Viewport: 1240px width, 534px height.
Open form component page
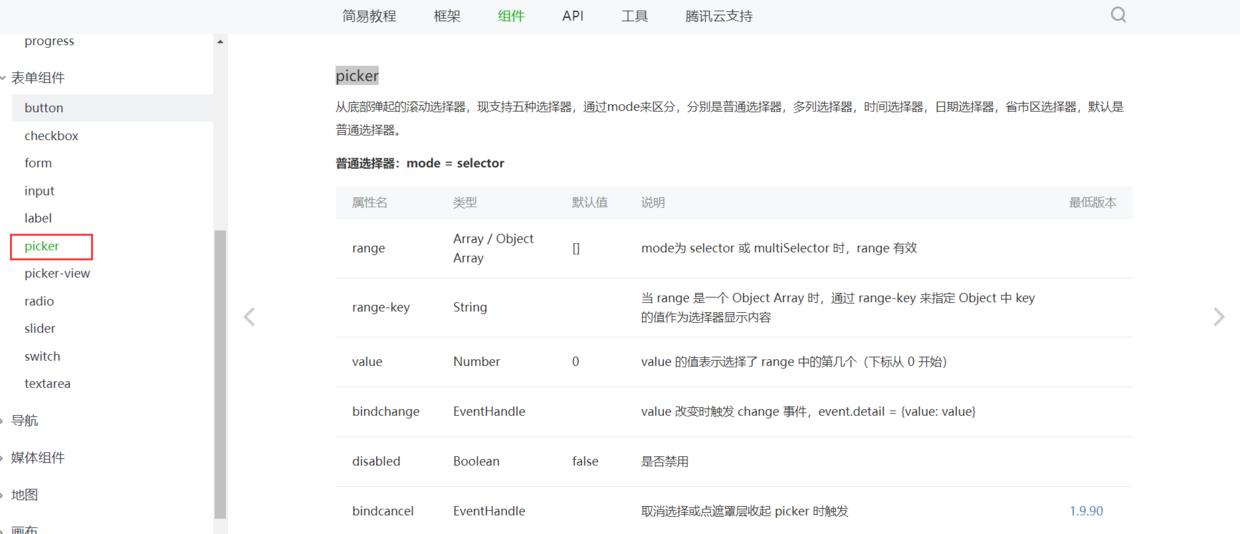(38, 163)
